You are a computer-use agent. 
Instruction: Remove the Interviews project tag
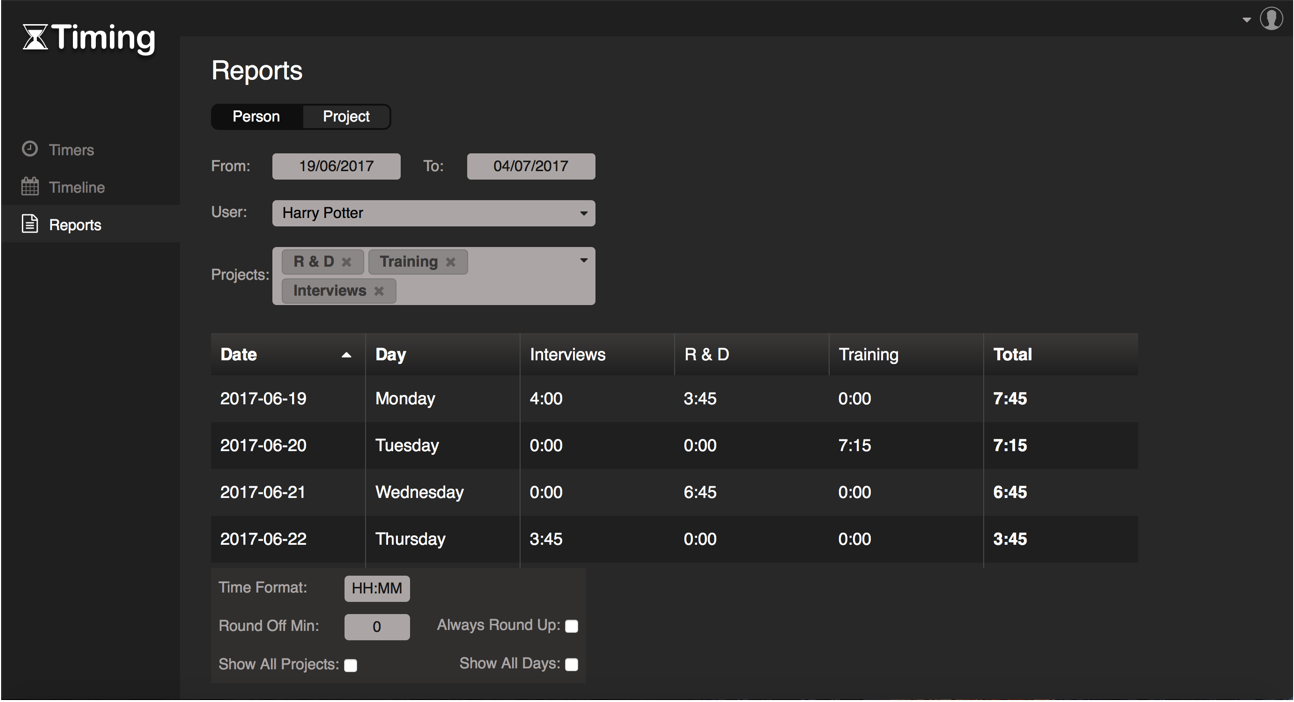pos(379,291)
